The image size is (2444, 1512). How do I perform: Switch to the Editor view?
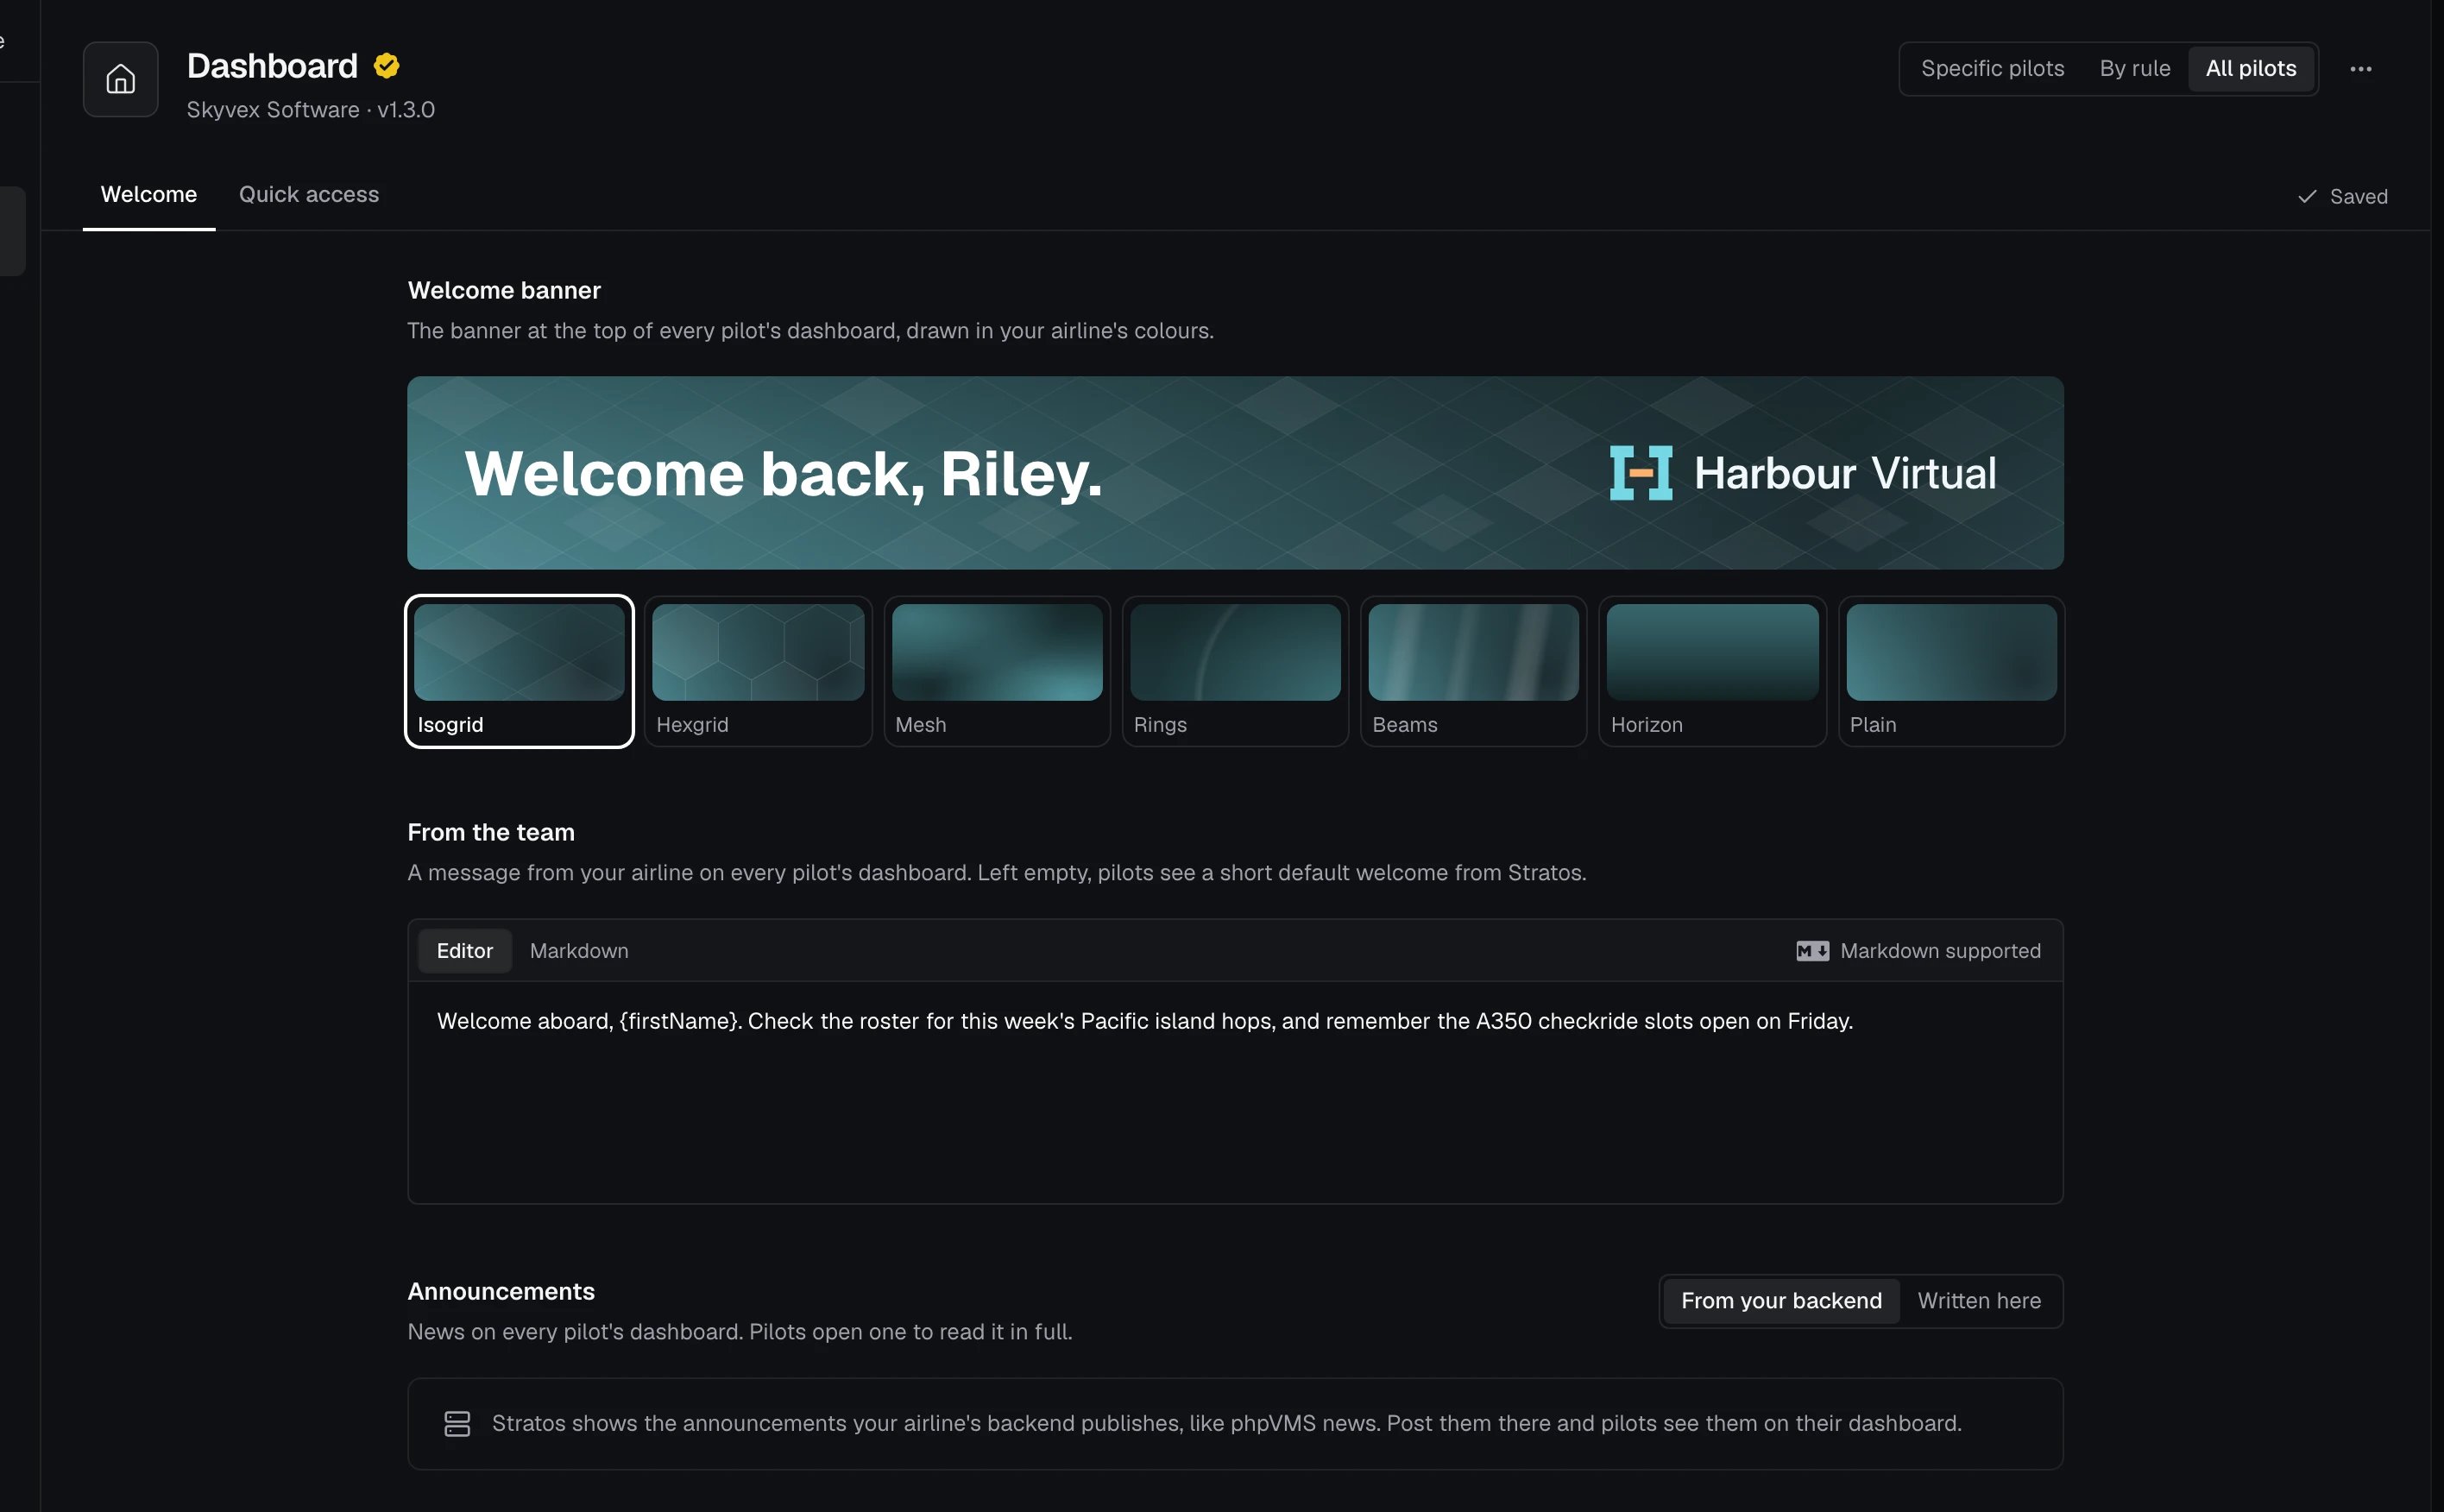tap(464, 951)
